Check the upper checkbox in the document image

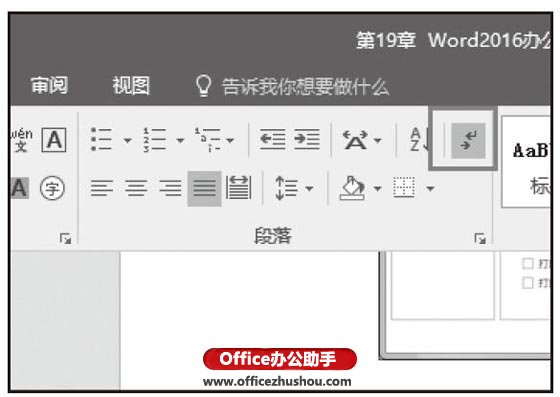[x=527, y=263]
